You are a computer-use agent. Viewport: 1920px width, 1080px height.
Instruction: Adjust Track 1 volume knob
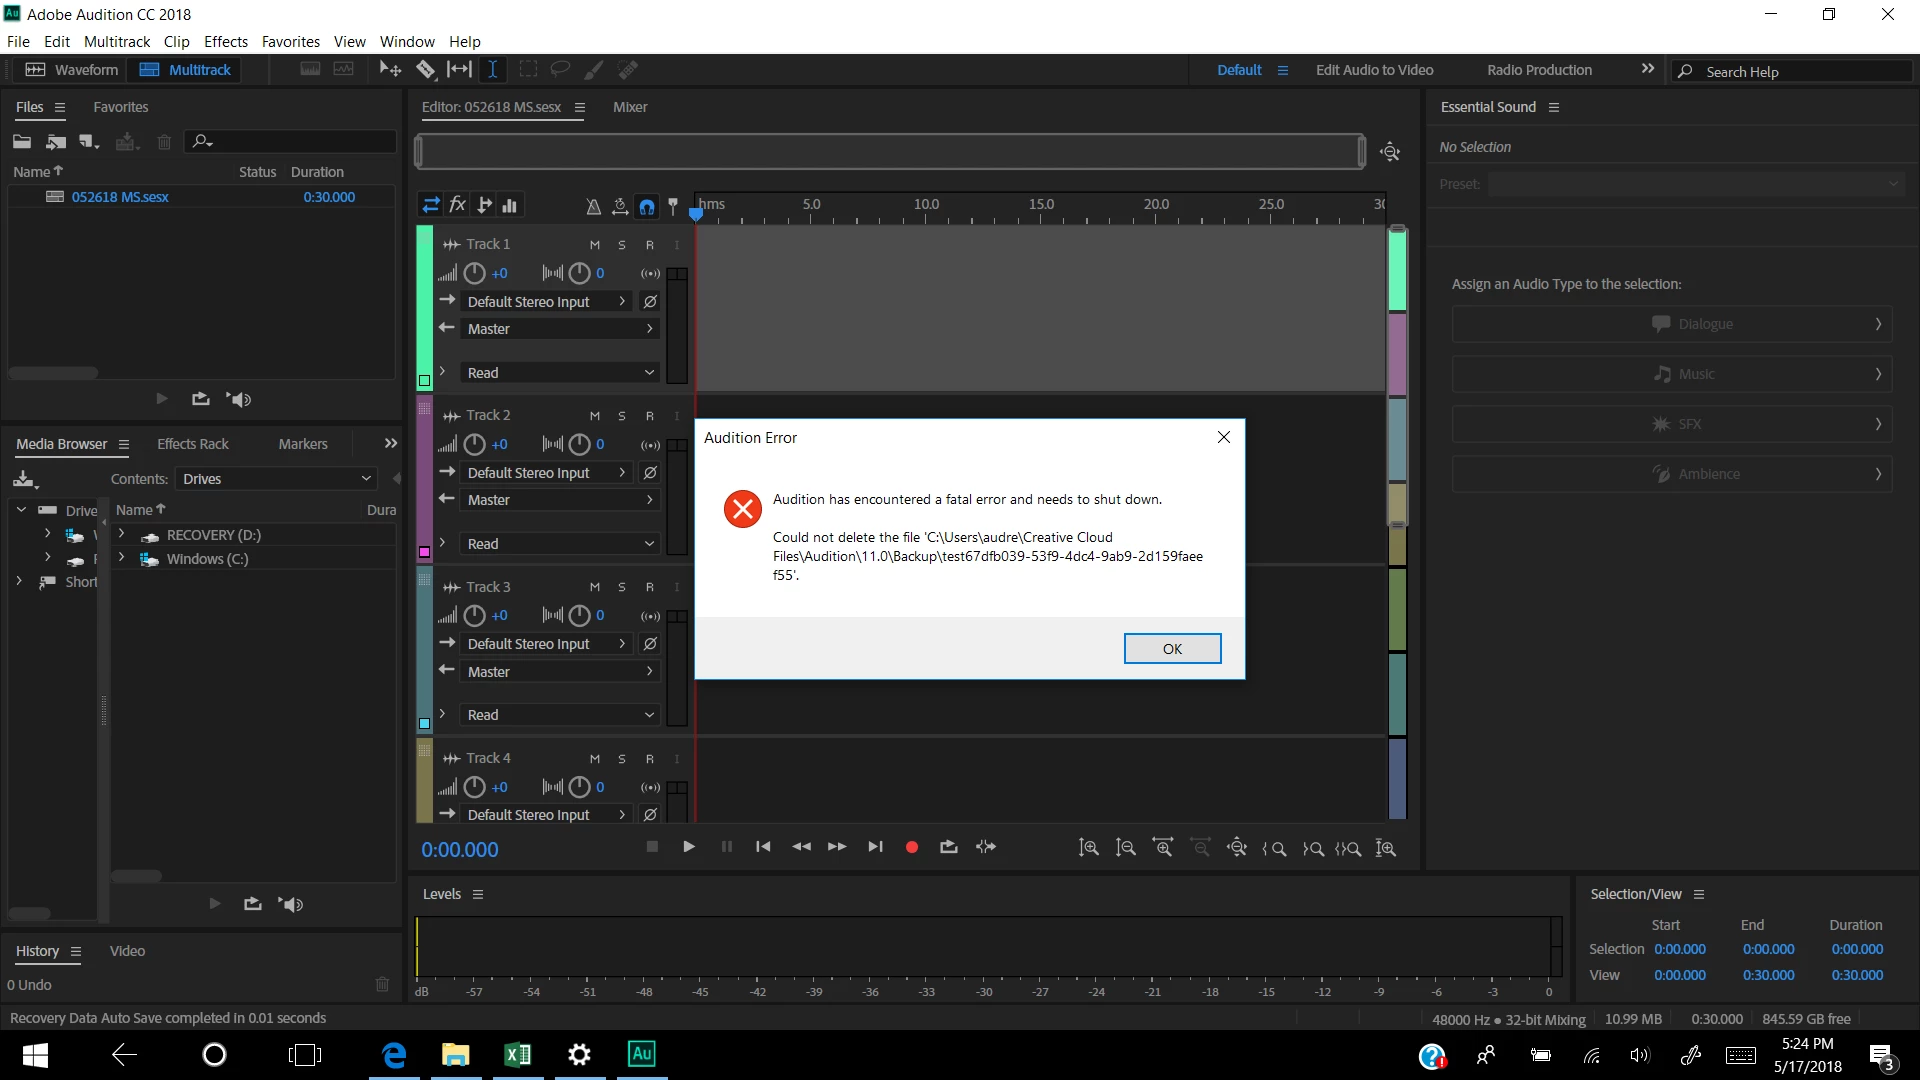474,273
